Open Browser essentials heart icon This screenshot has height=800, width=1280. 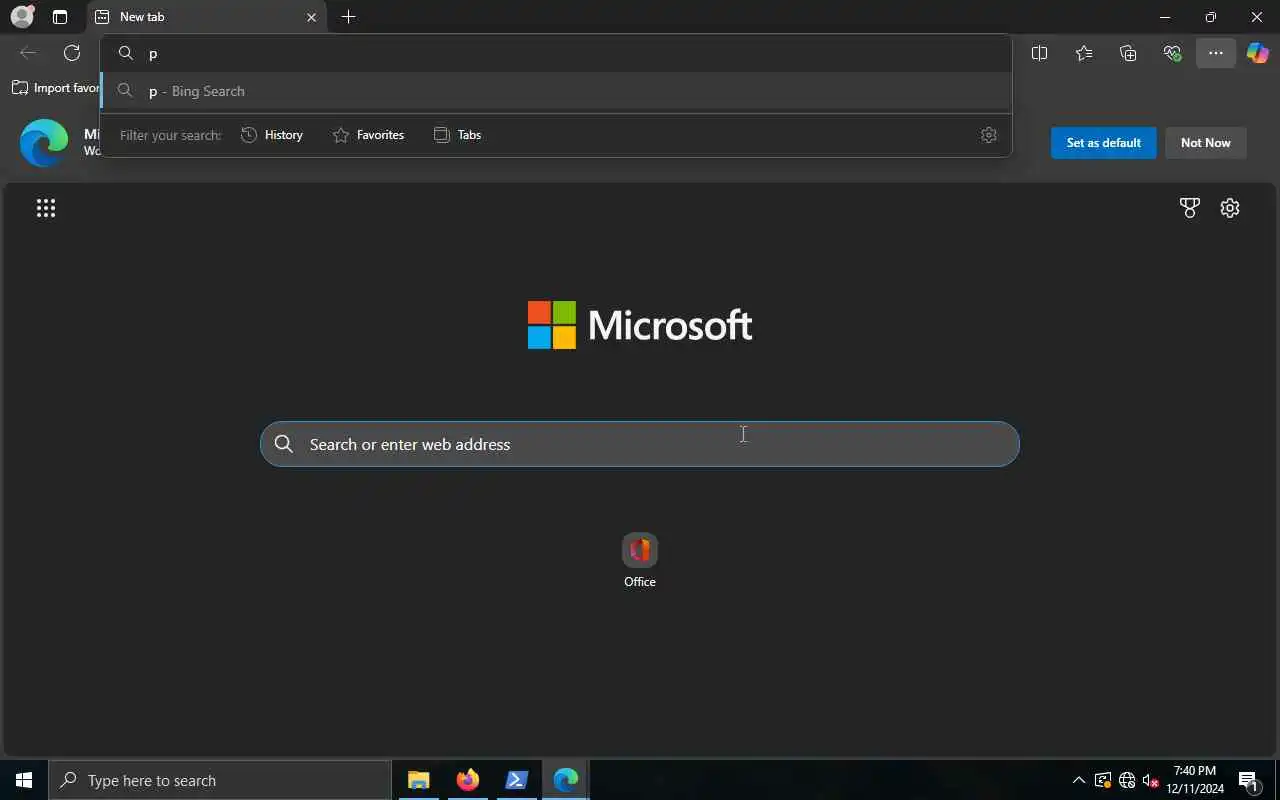point(1172,53)
